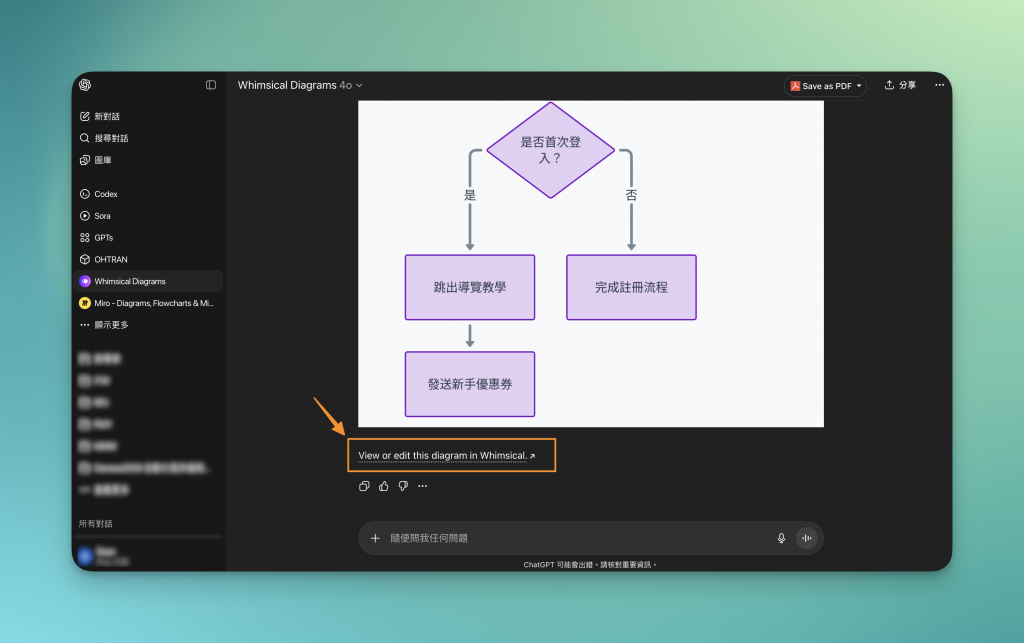Click the thumbs down icon

(403, 486)
